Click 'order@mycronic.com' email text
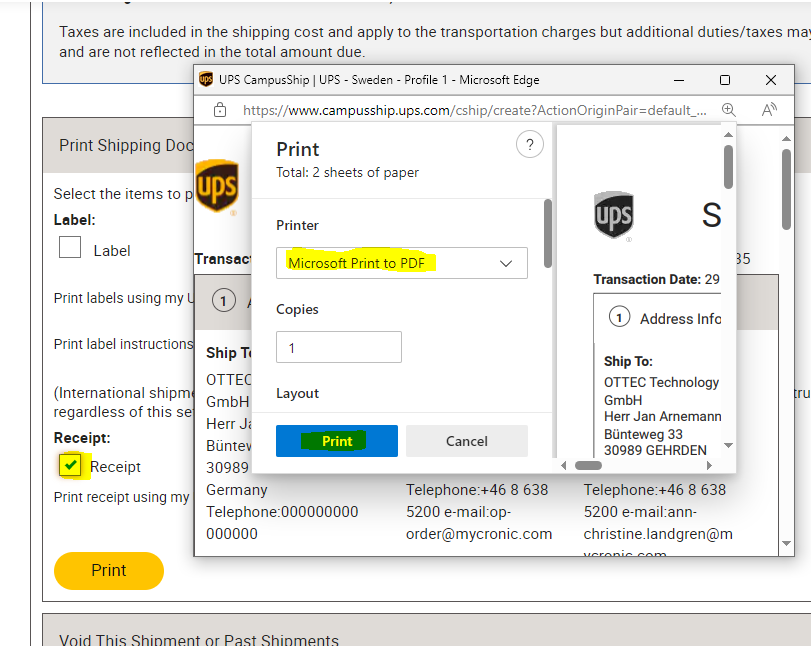811x646 pixels. point(479,534)
